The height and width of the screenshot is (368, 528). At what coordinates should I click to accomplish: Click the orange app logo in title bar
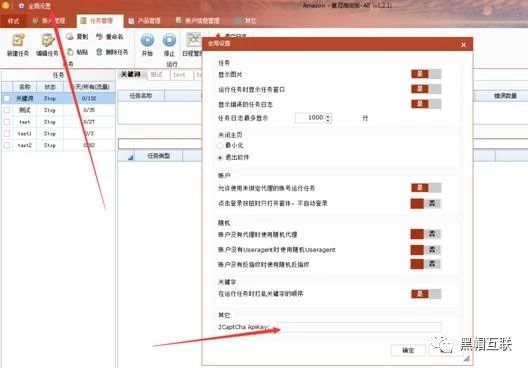[x=5, y=5]
